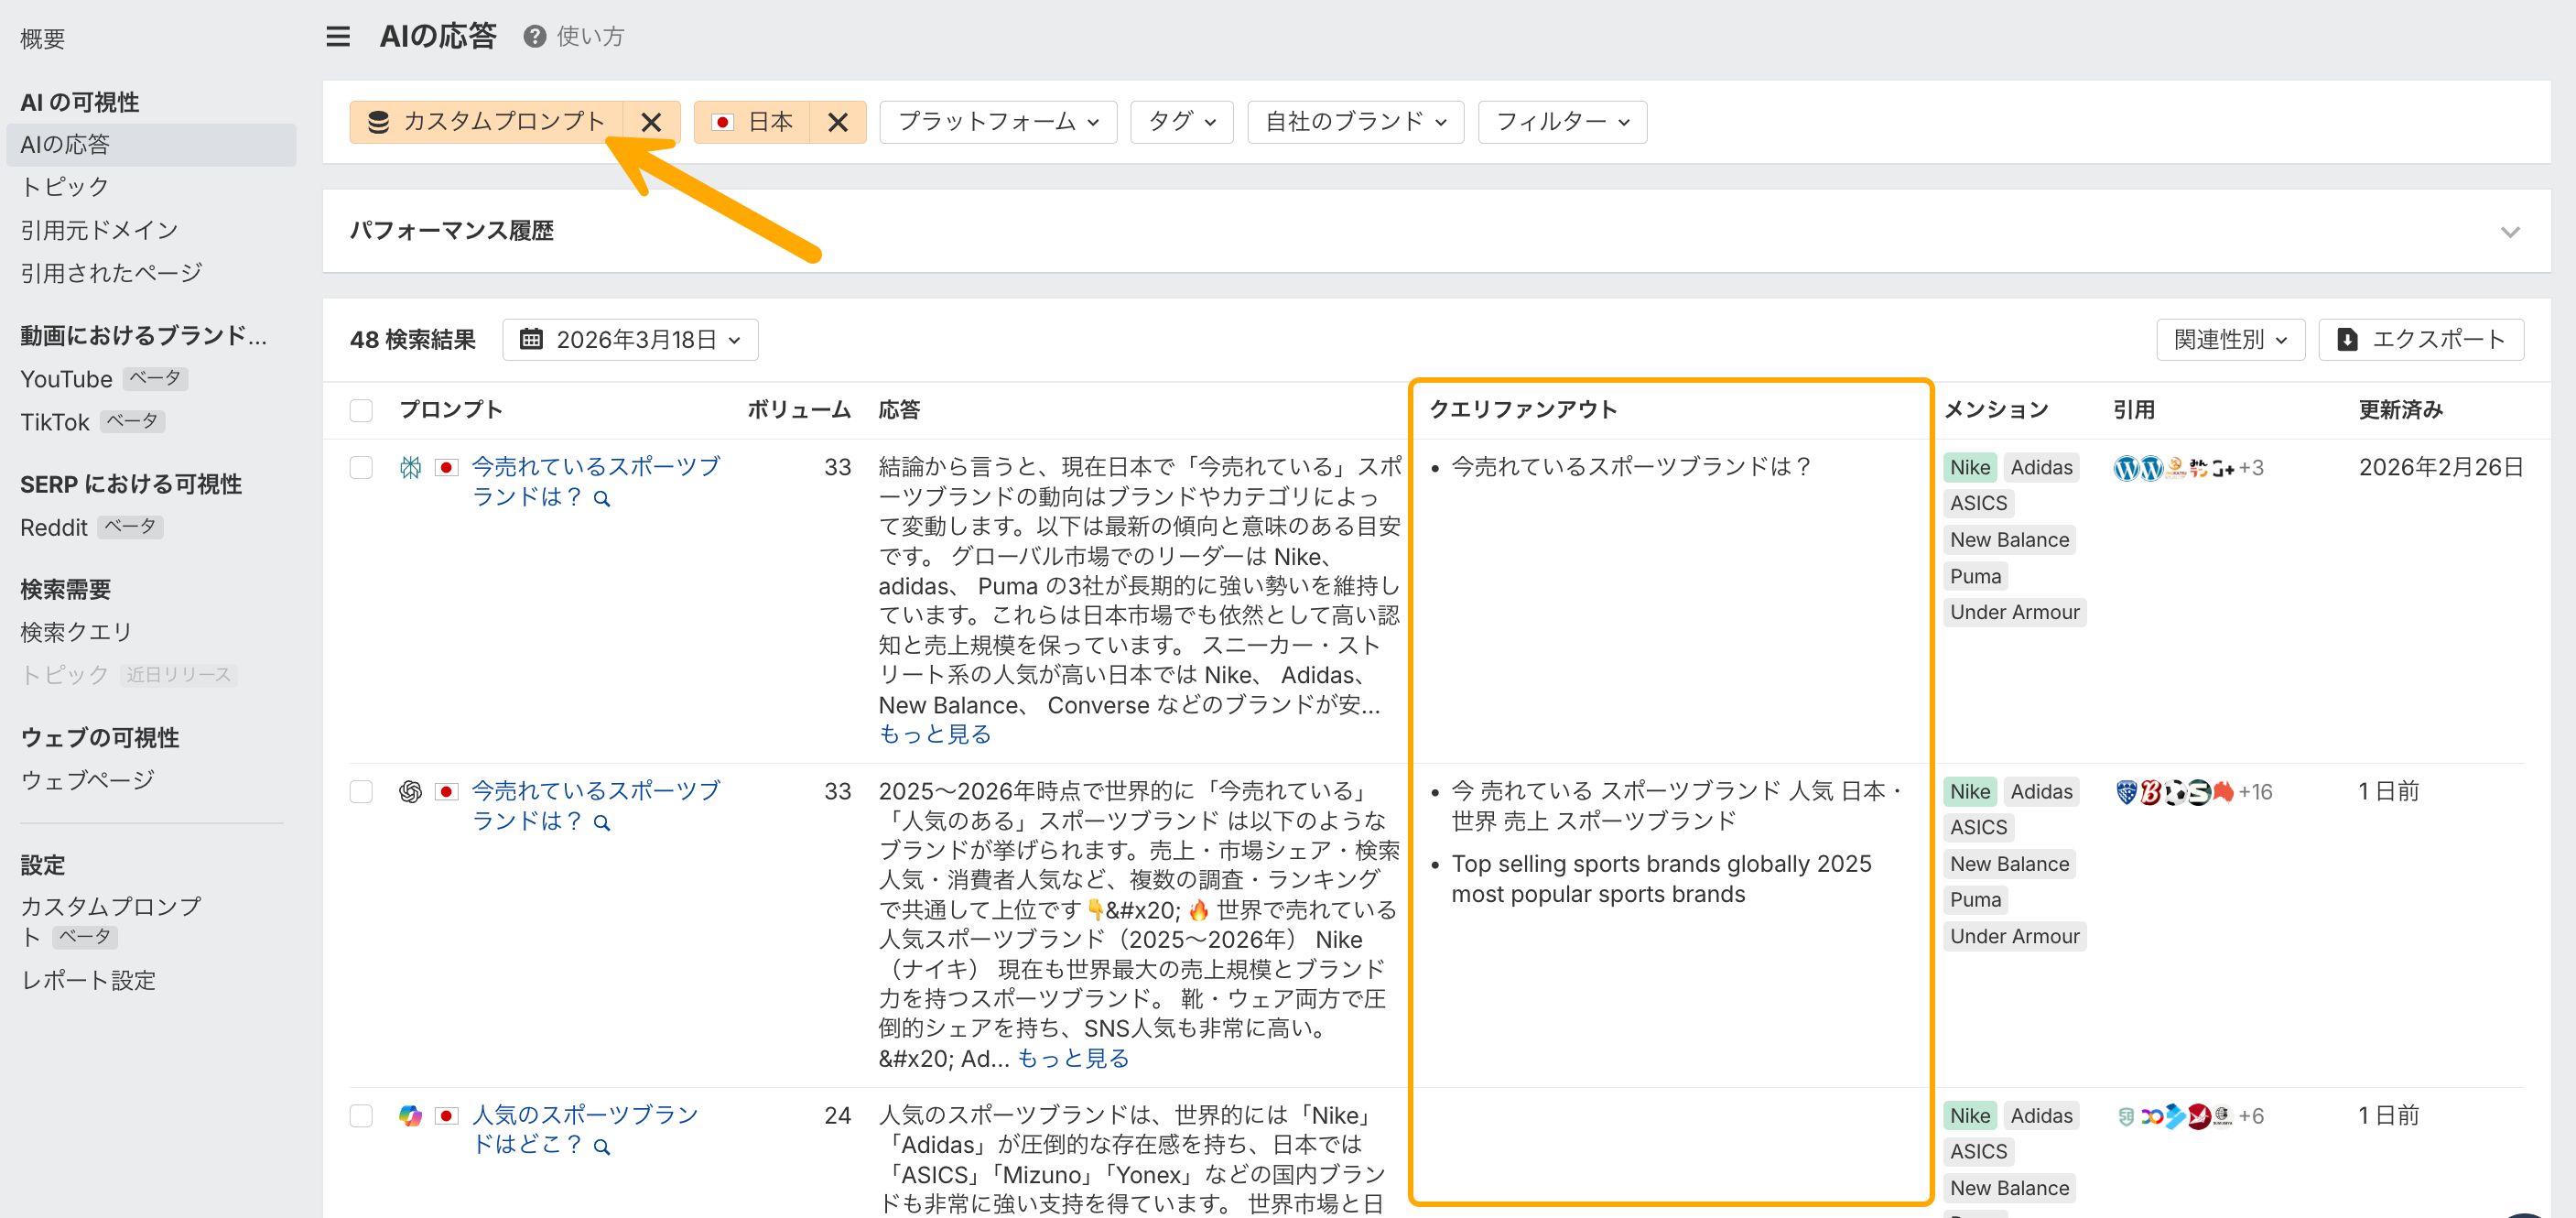
Task: Expand the パフォーマンス履歴 panel chevron
Action: (2509, 232)
